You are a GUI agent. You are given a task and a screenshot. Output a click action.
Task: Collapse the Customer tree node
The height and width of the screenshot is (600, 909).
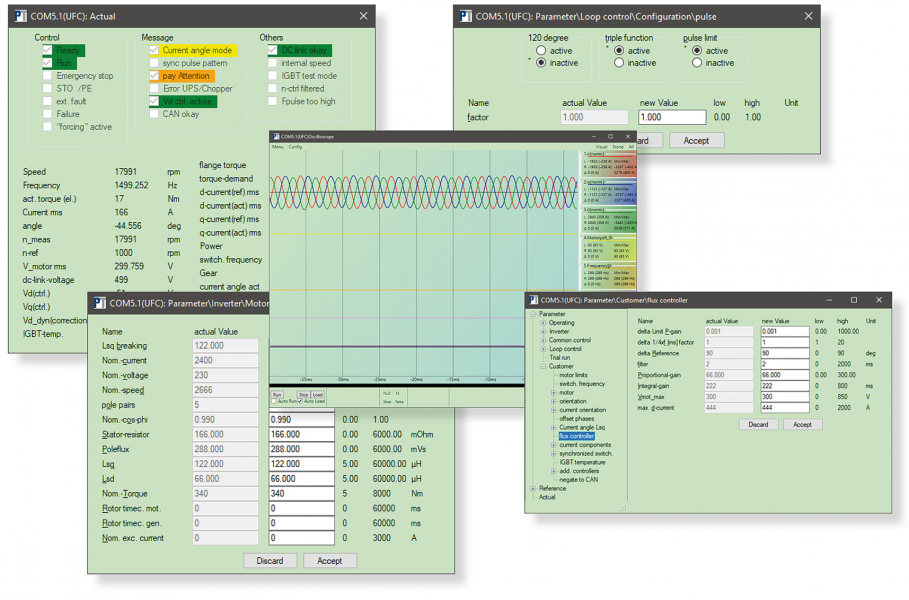[543, 366]
